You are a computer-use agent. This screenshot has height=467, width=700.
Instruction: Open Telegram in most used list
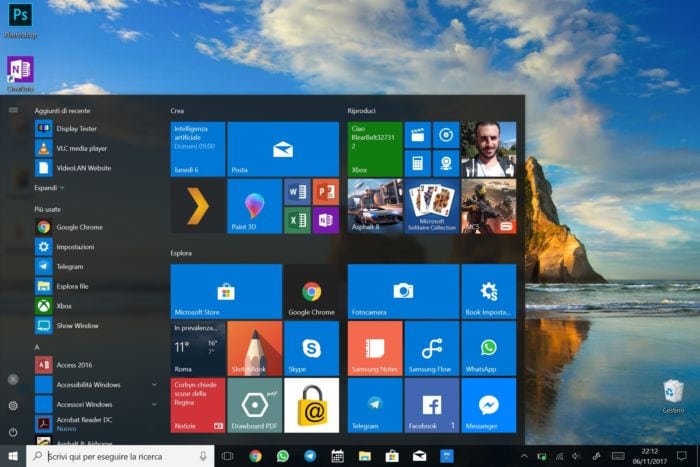point(95,267)
